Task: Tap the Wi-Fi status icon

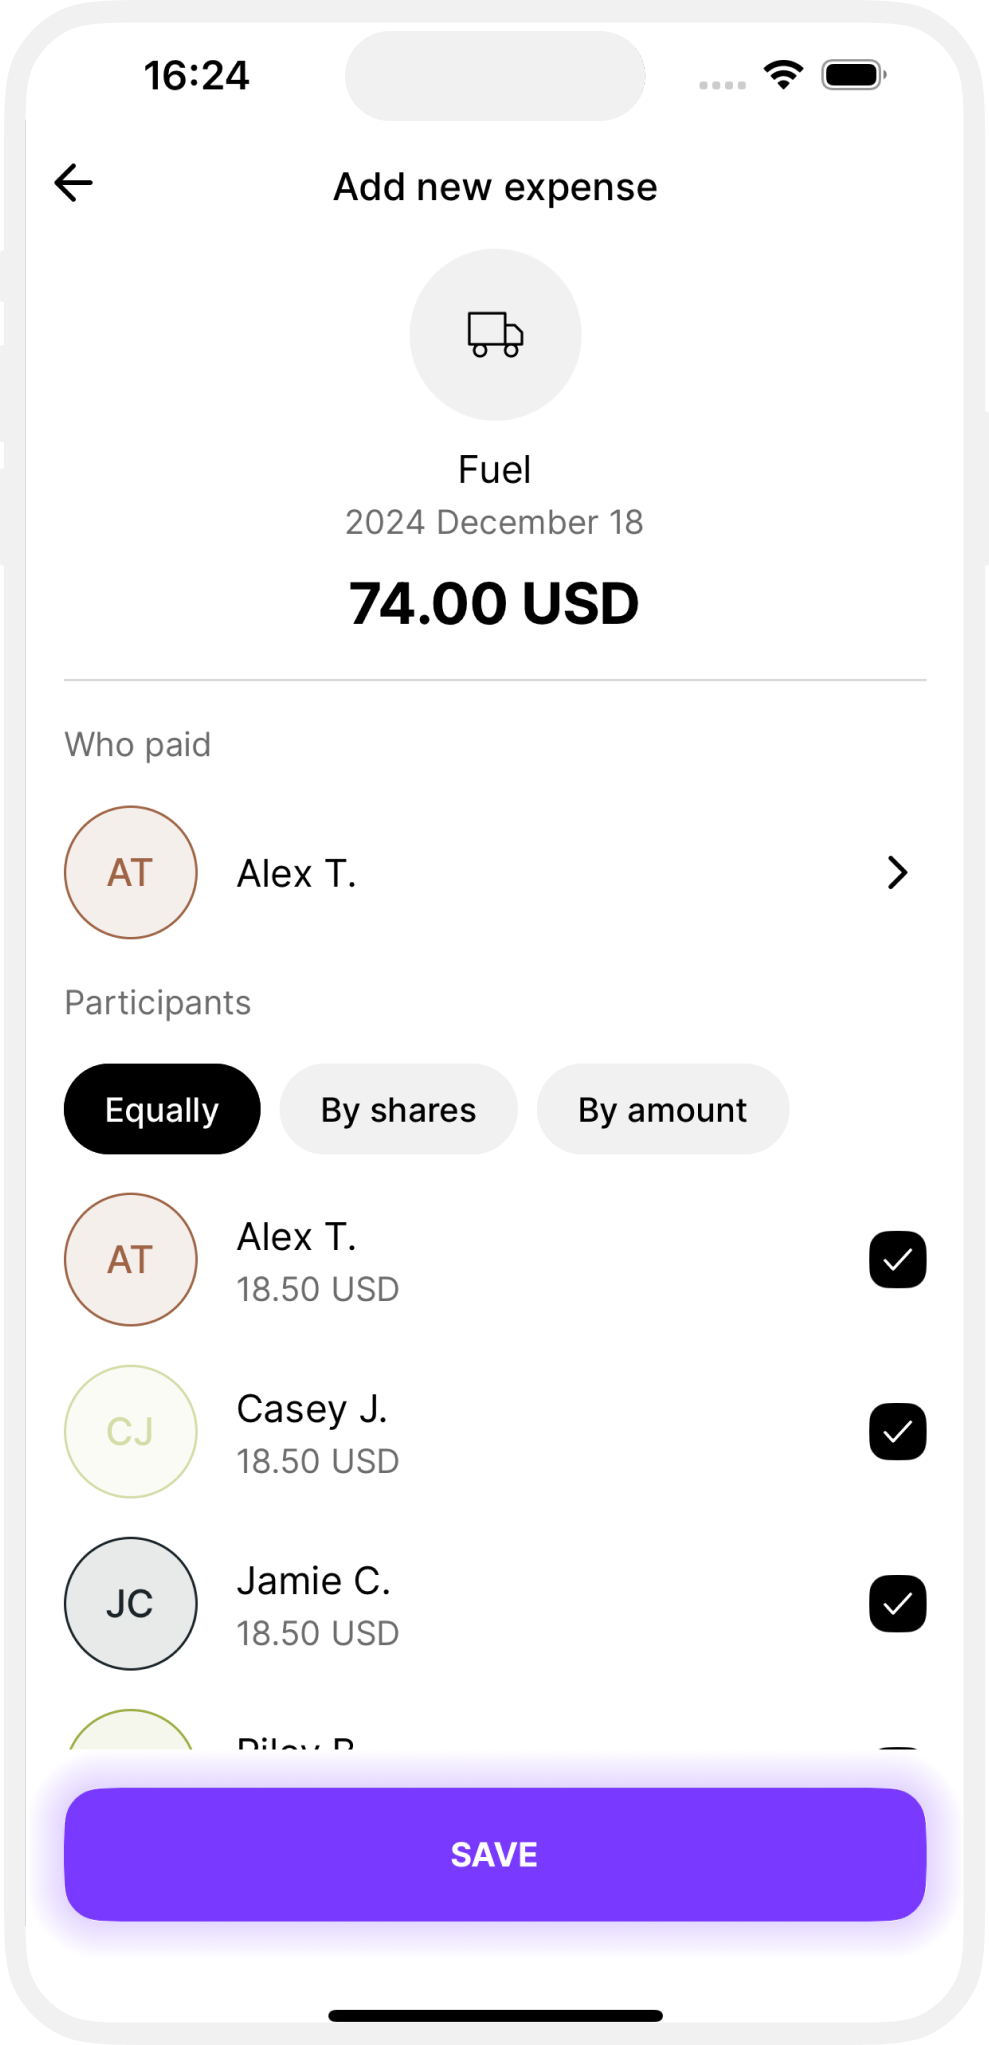Action: (783, 75)
